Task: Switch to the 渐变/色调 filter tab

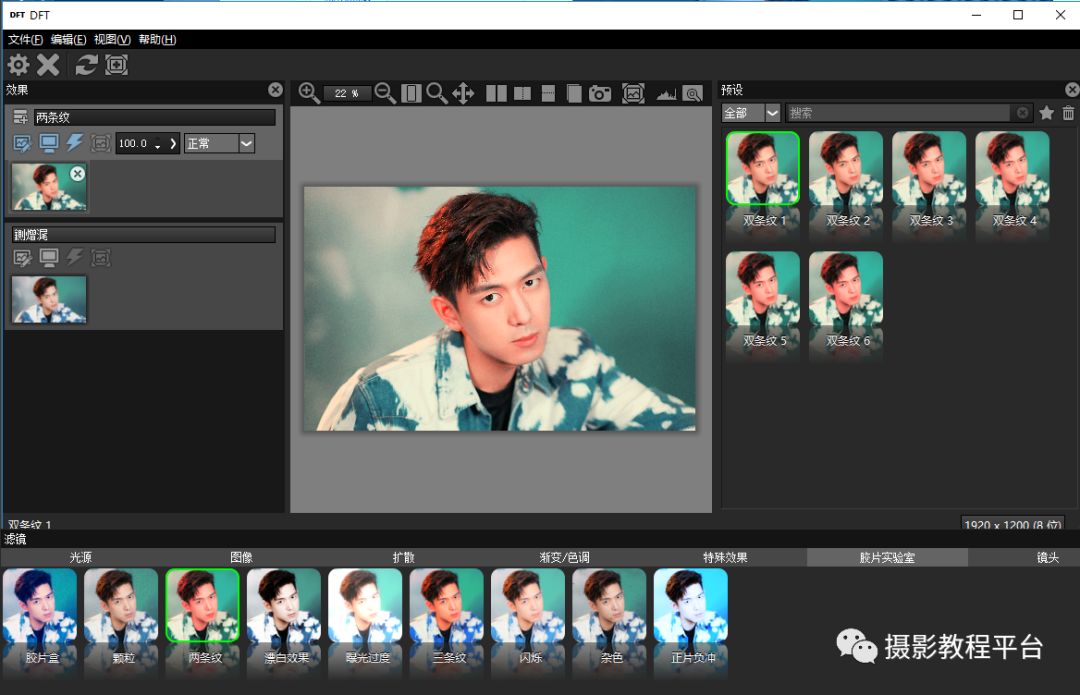Action: (565, 557)
